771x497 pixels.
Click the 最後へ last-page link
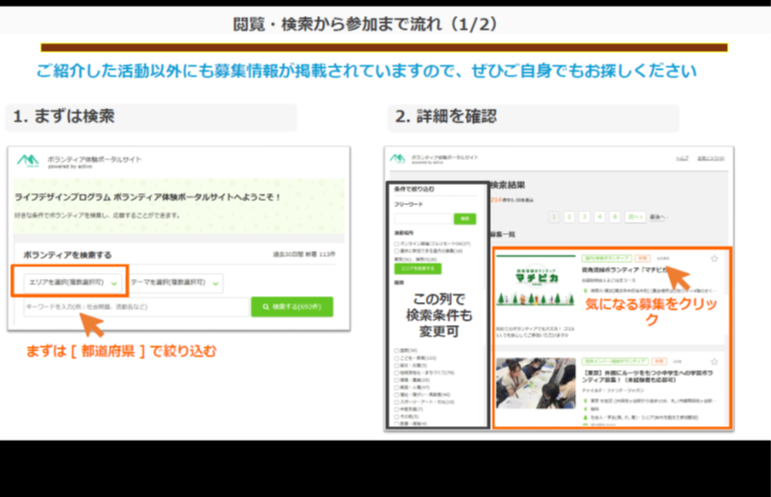click(x=658, y=217)
